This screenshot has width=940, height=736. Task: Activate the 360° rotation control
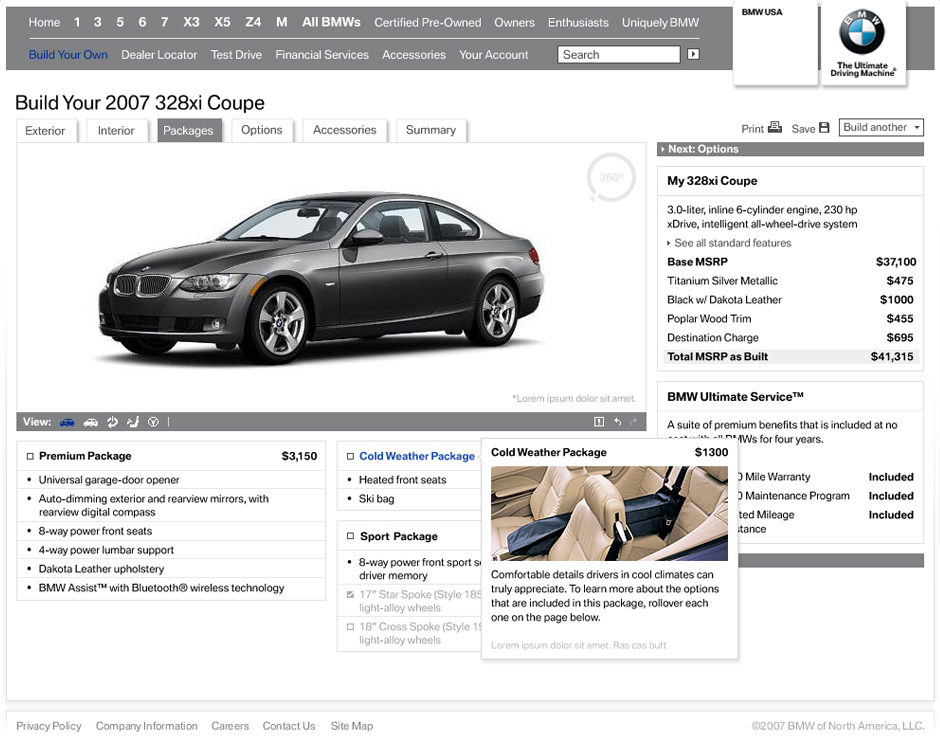click(x=611, y=177)
